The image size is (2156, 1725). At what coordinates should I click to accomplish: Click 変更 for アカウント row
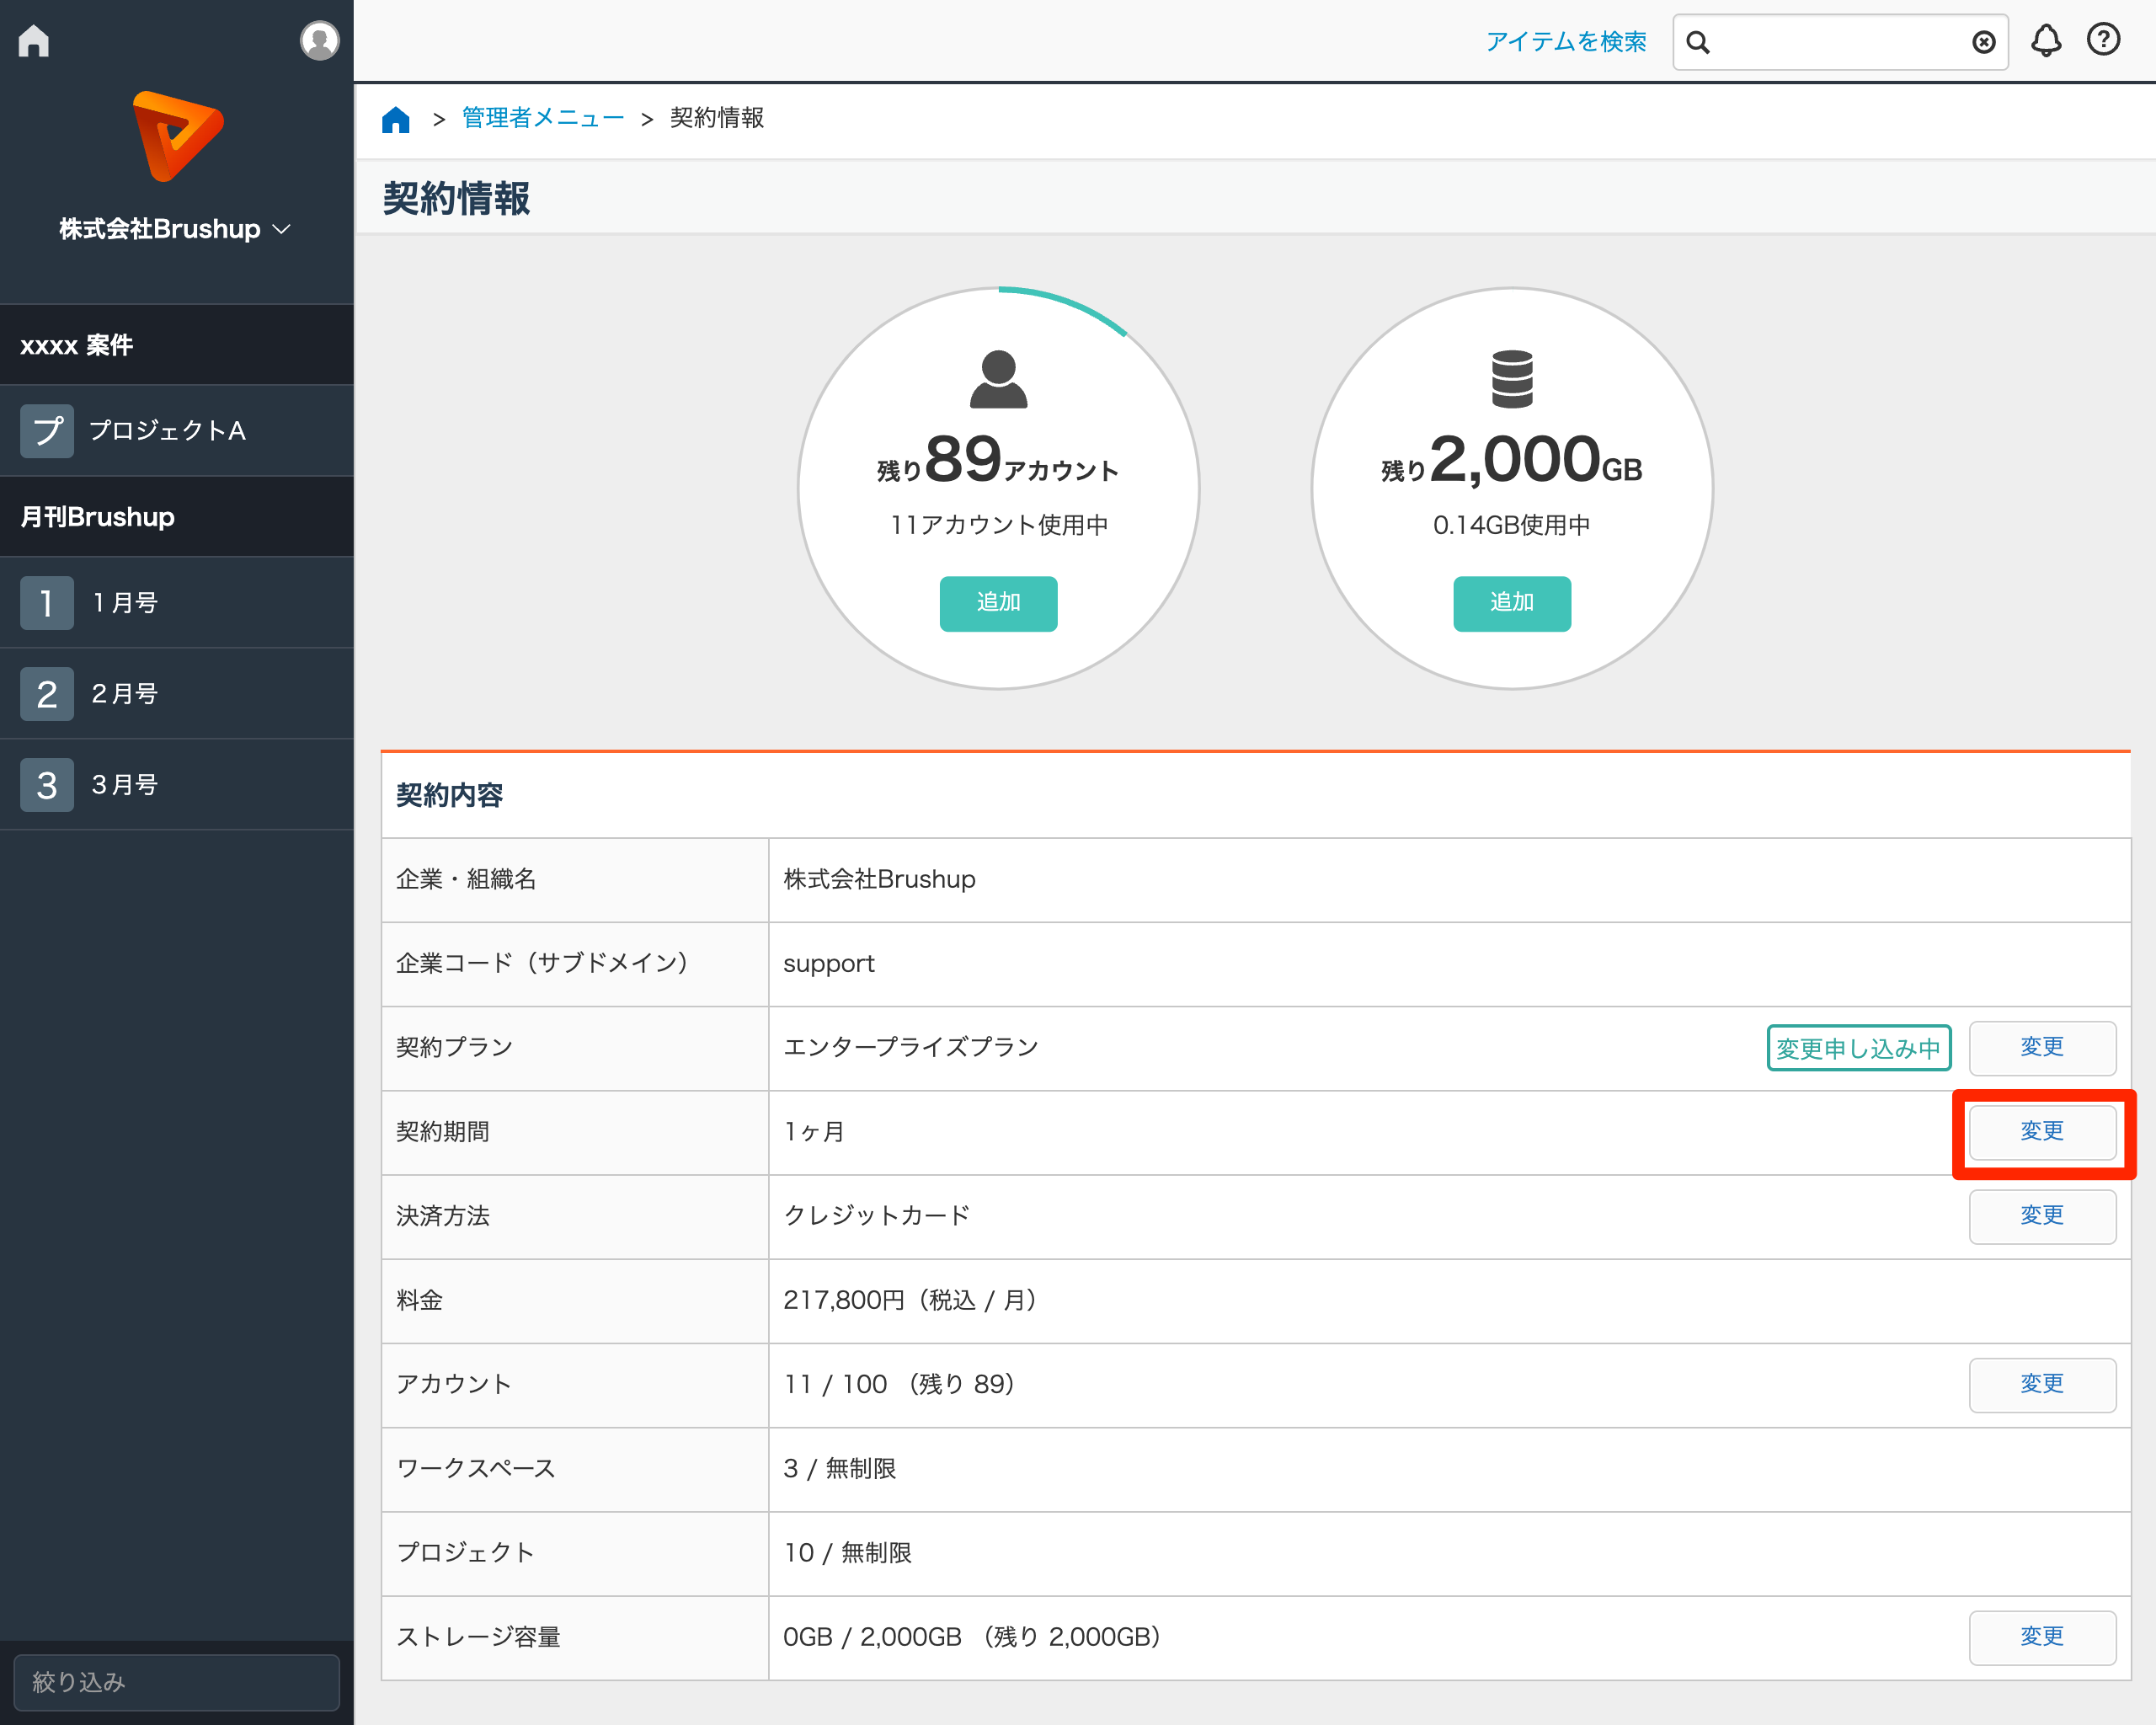click(x=2043, y=1385)
